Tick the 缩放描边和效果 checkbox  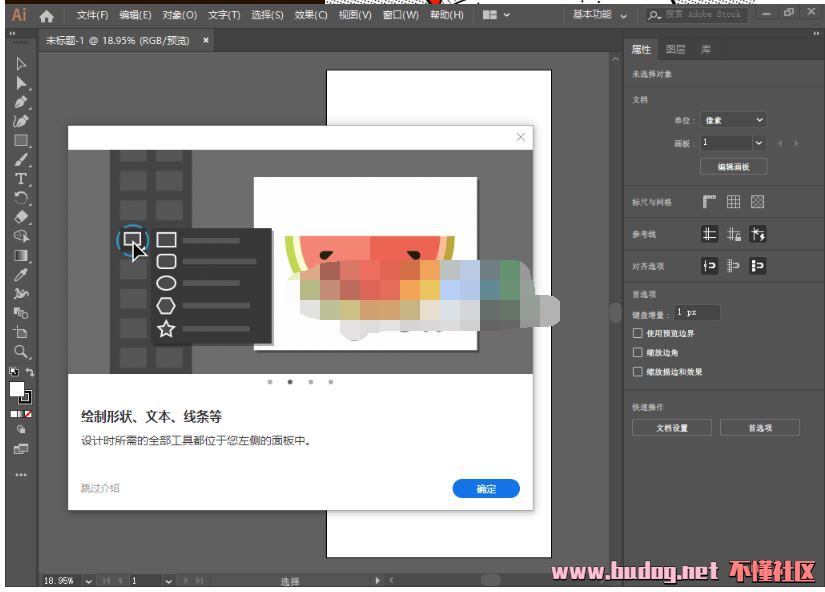tap(638, 372)
